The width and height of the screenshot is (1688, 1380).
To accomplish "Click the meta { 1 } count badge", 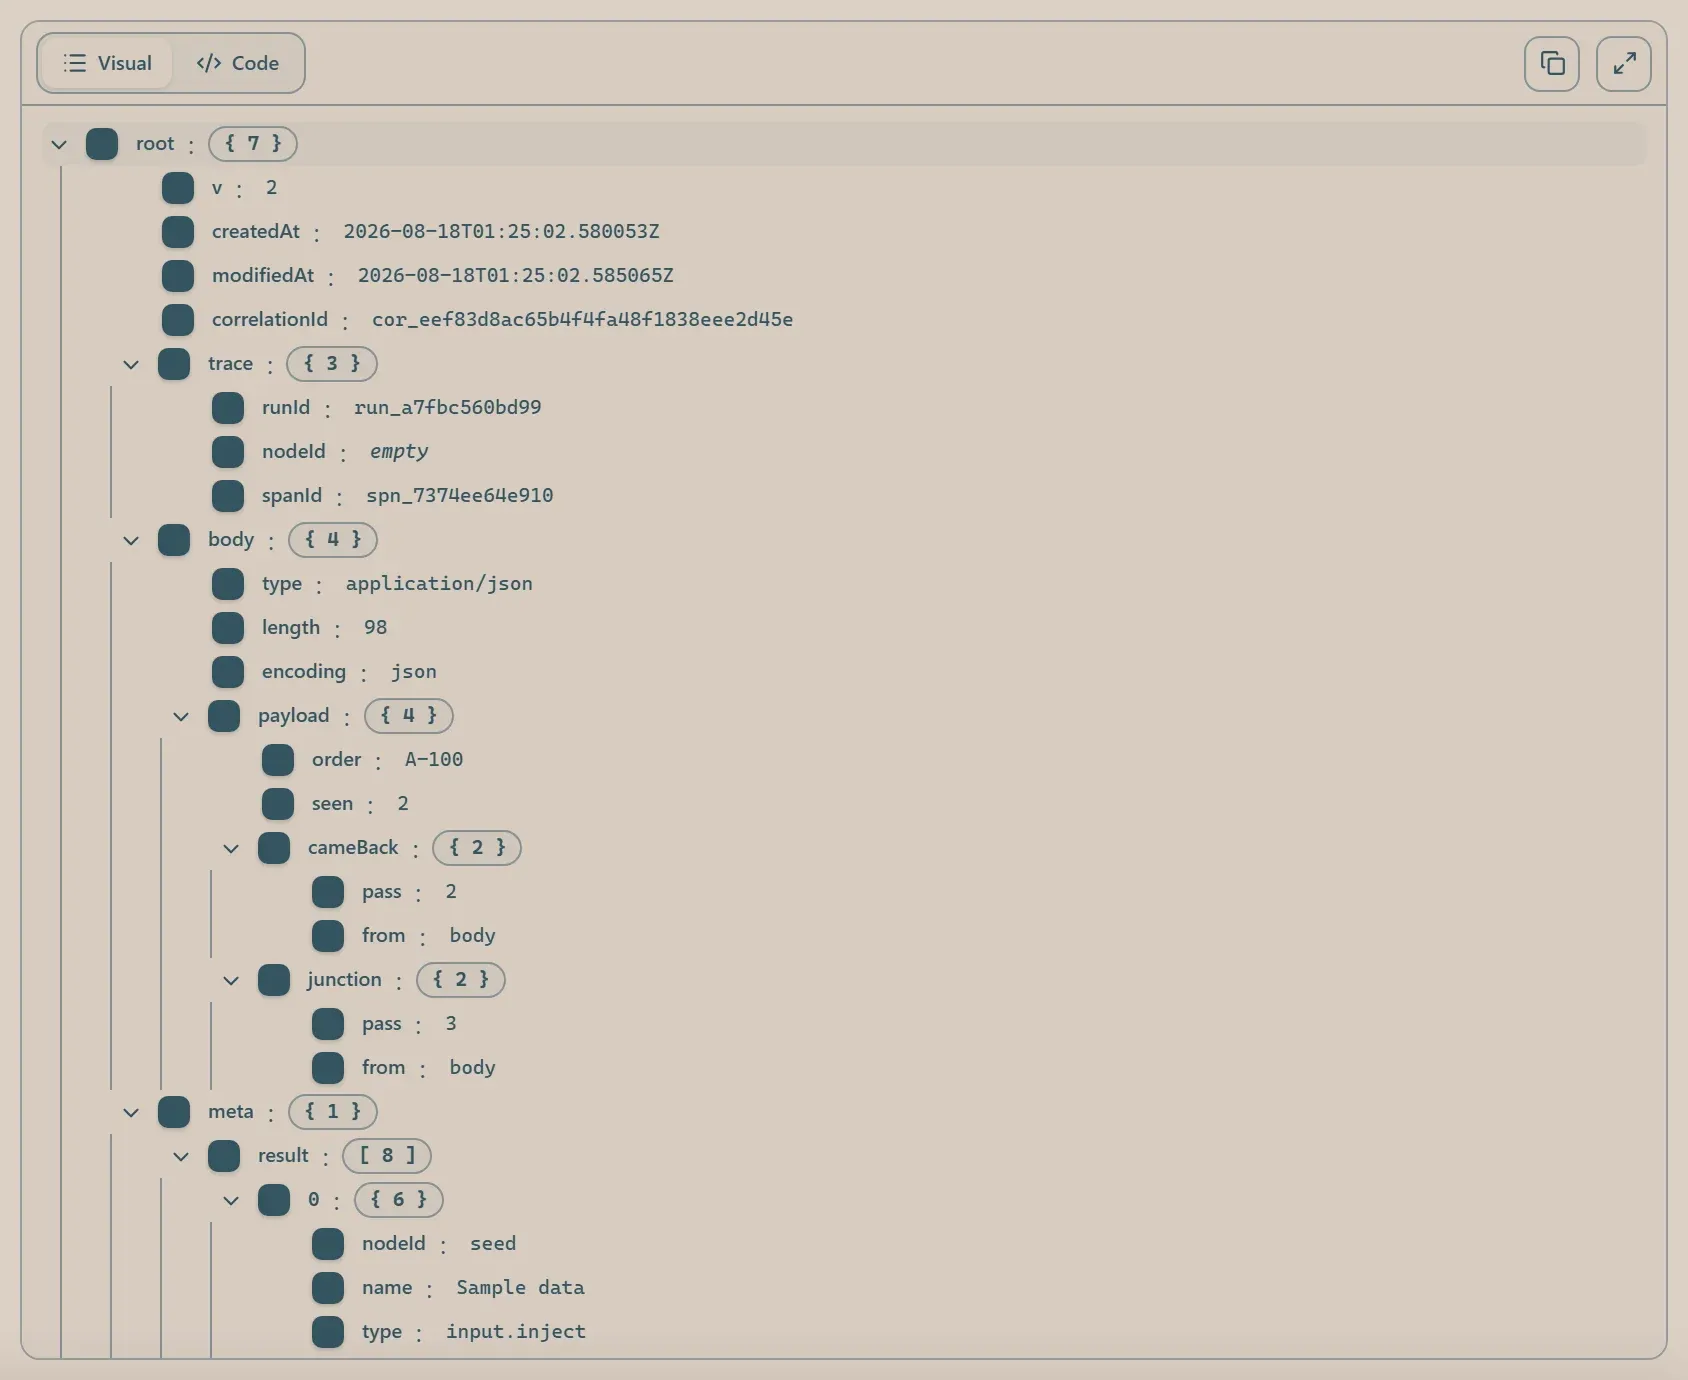I will point(333,1112).
